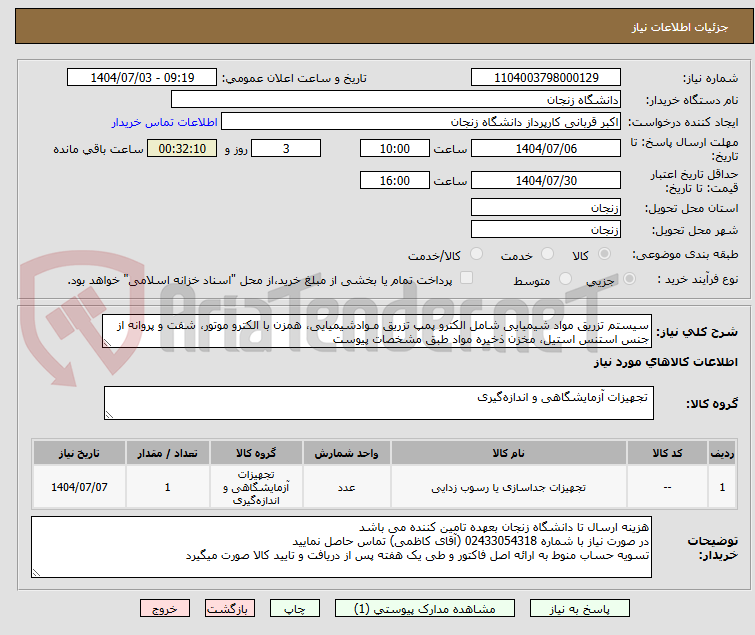Select the جزیی purchase type radio
The image size is (755, 635).
click(x=629, y=279)
